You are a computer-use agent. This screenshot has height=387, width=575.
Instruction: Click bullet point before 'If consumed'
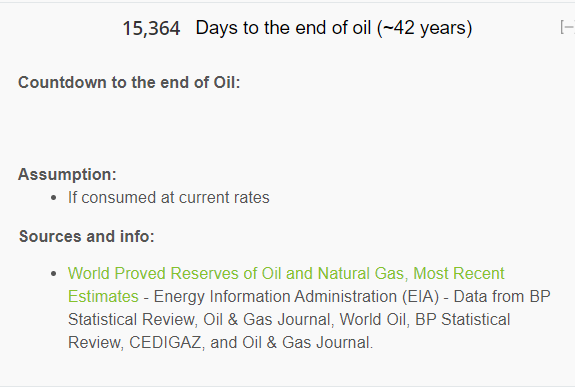click(x=54, y=198)
